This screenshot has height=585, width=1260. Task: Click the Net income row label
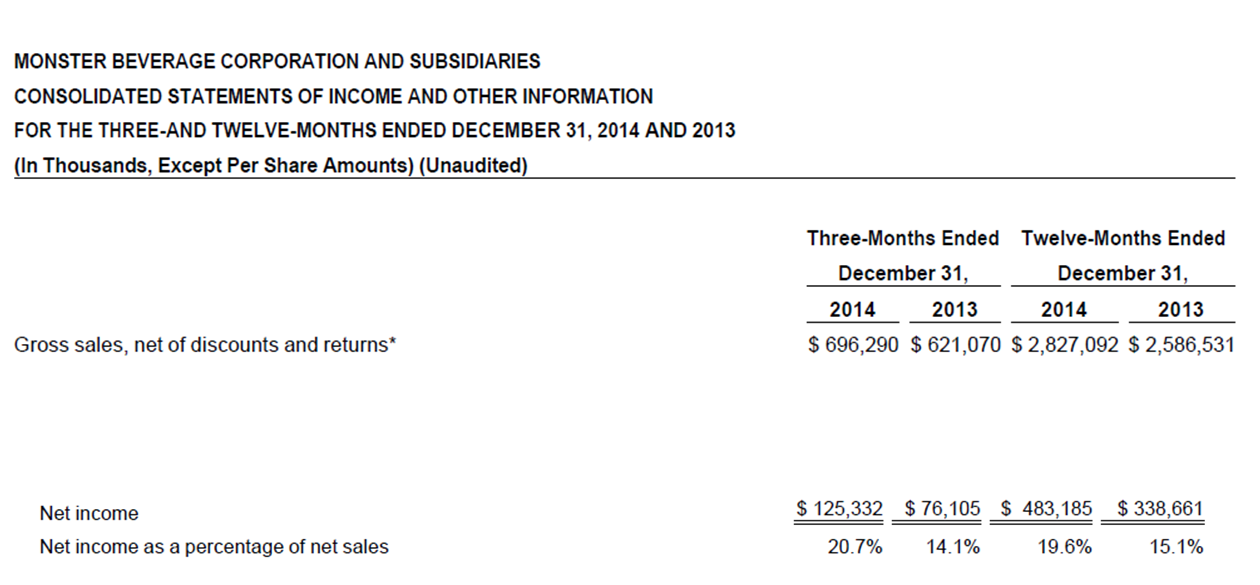[89, 514]
